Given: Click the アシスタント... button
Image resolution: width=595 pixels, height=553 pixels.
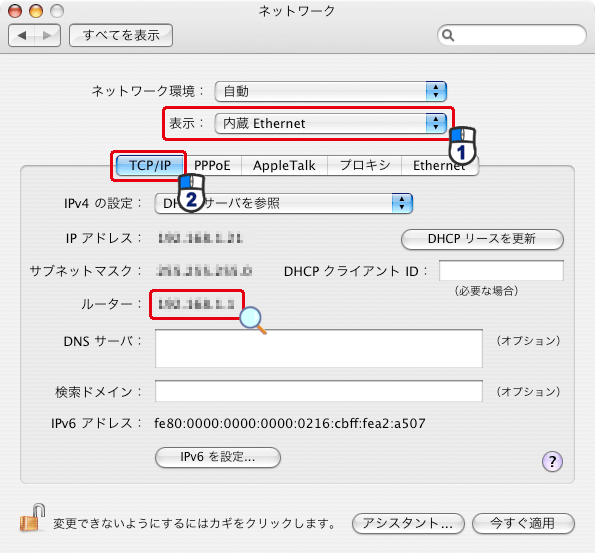Looking at the screenshot, I should [x=408, y=523].
